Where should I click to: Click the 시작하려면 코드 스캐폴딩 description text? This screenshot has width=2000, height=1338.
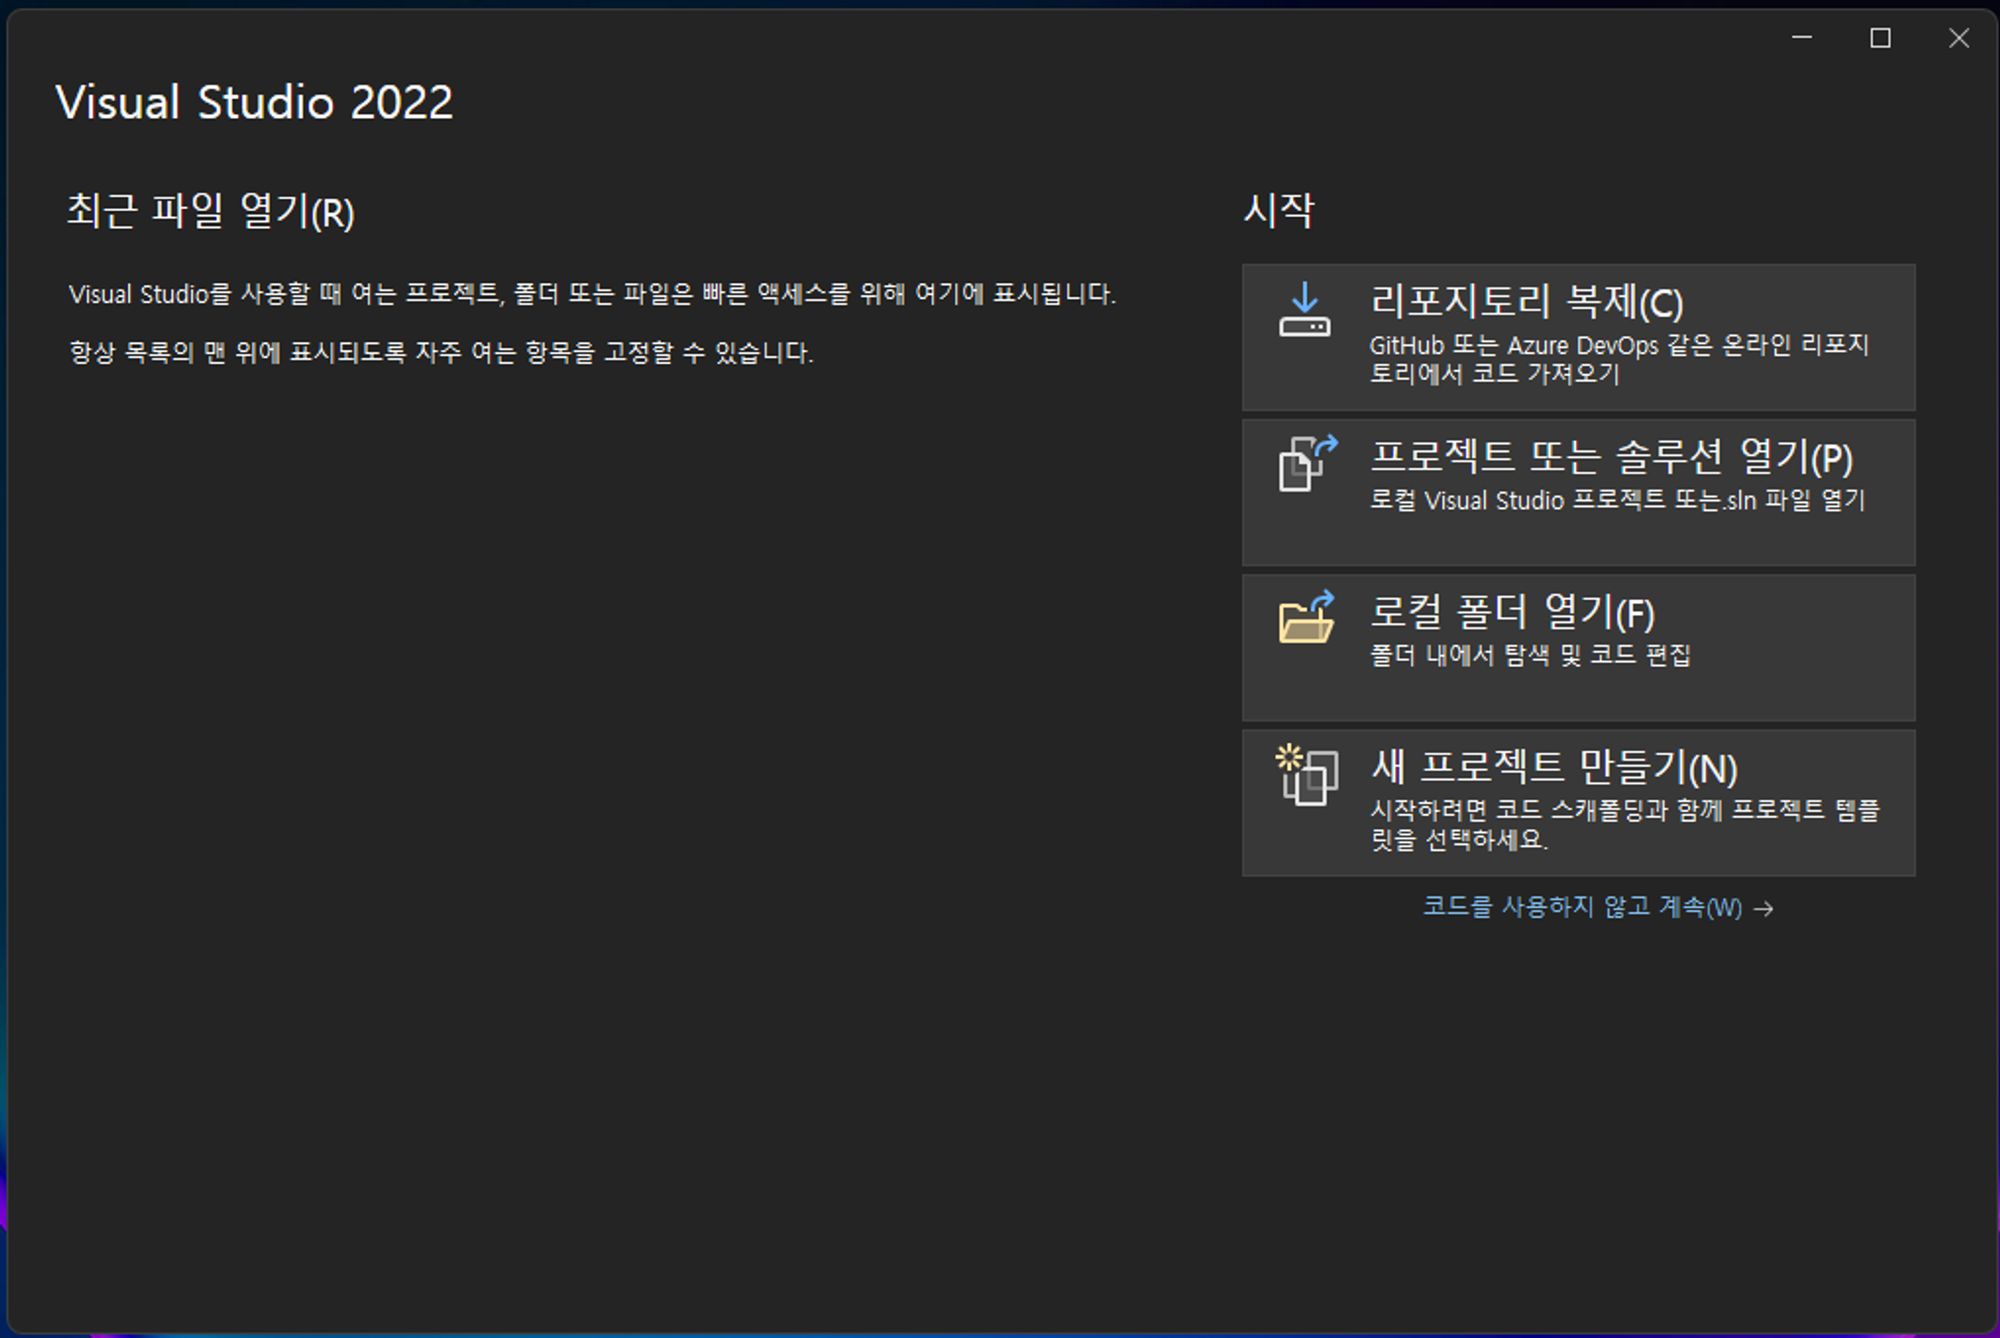pos(1624,824)
